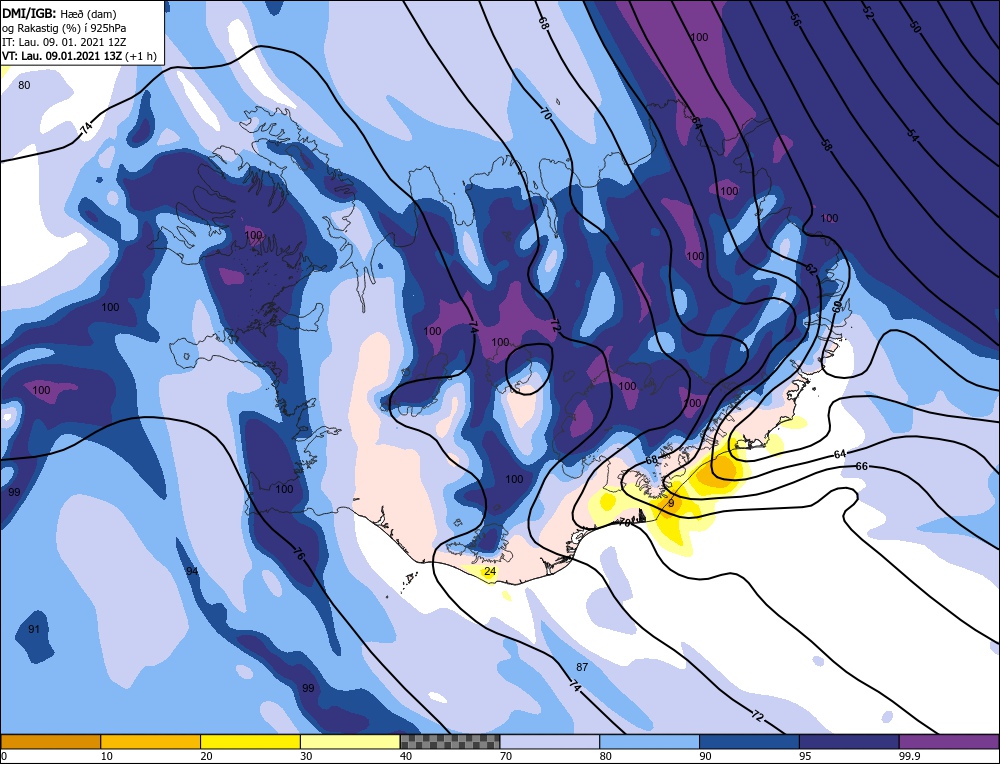Click the '87' humidity value label

(x=582, y=667)
